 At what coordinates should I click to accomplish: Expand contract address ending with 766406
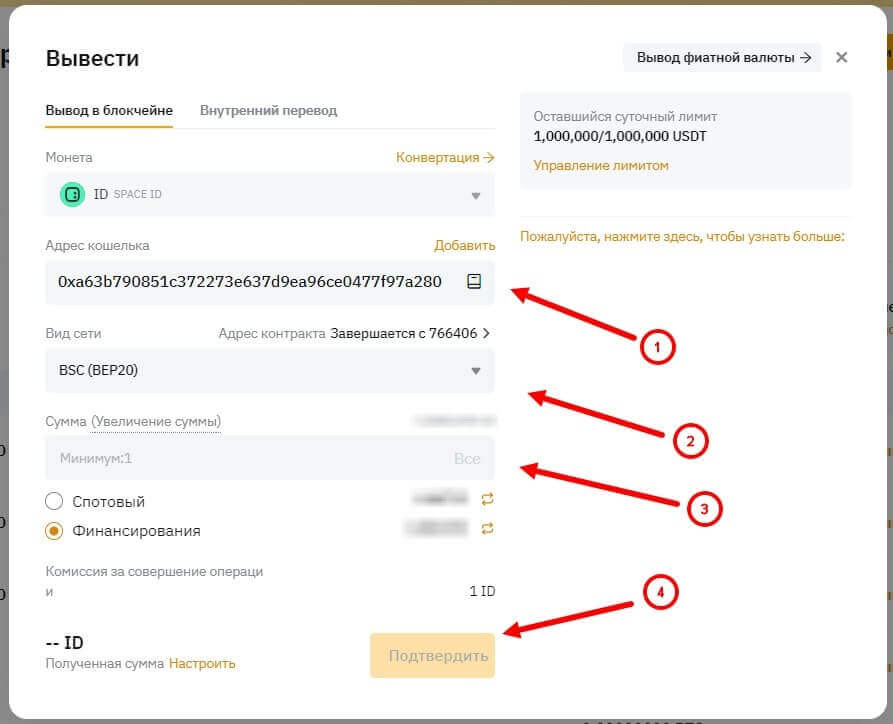click(486, 334)
